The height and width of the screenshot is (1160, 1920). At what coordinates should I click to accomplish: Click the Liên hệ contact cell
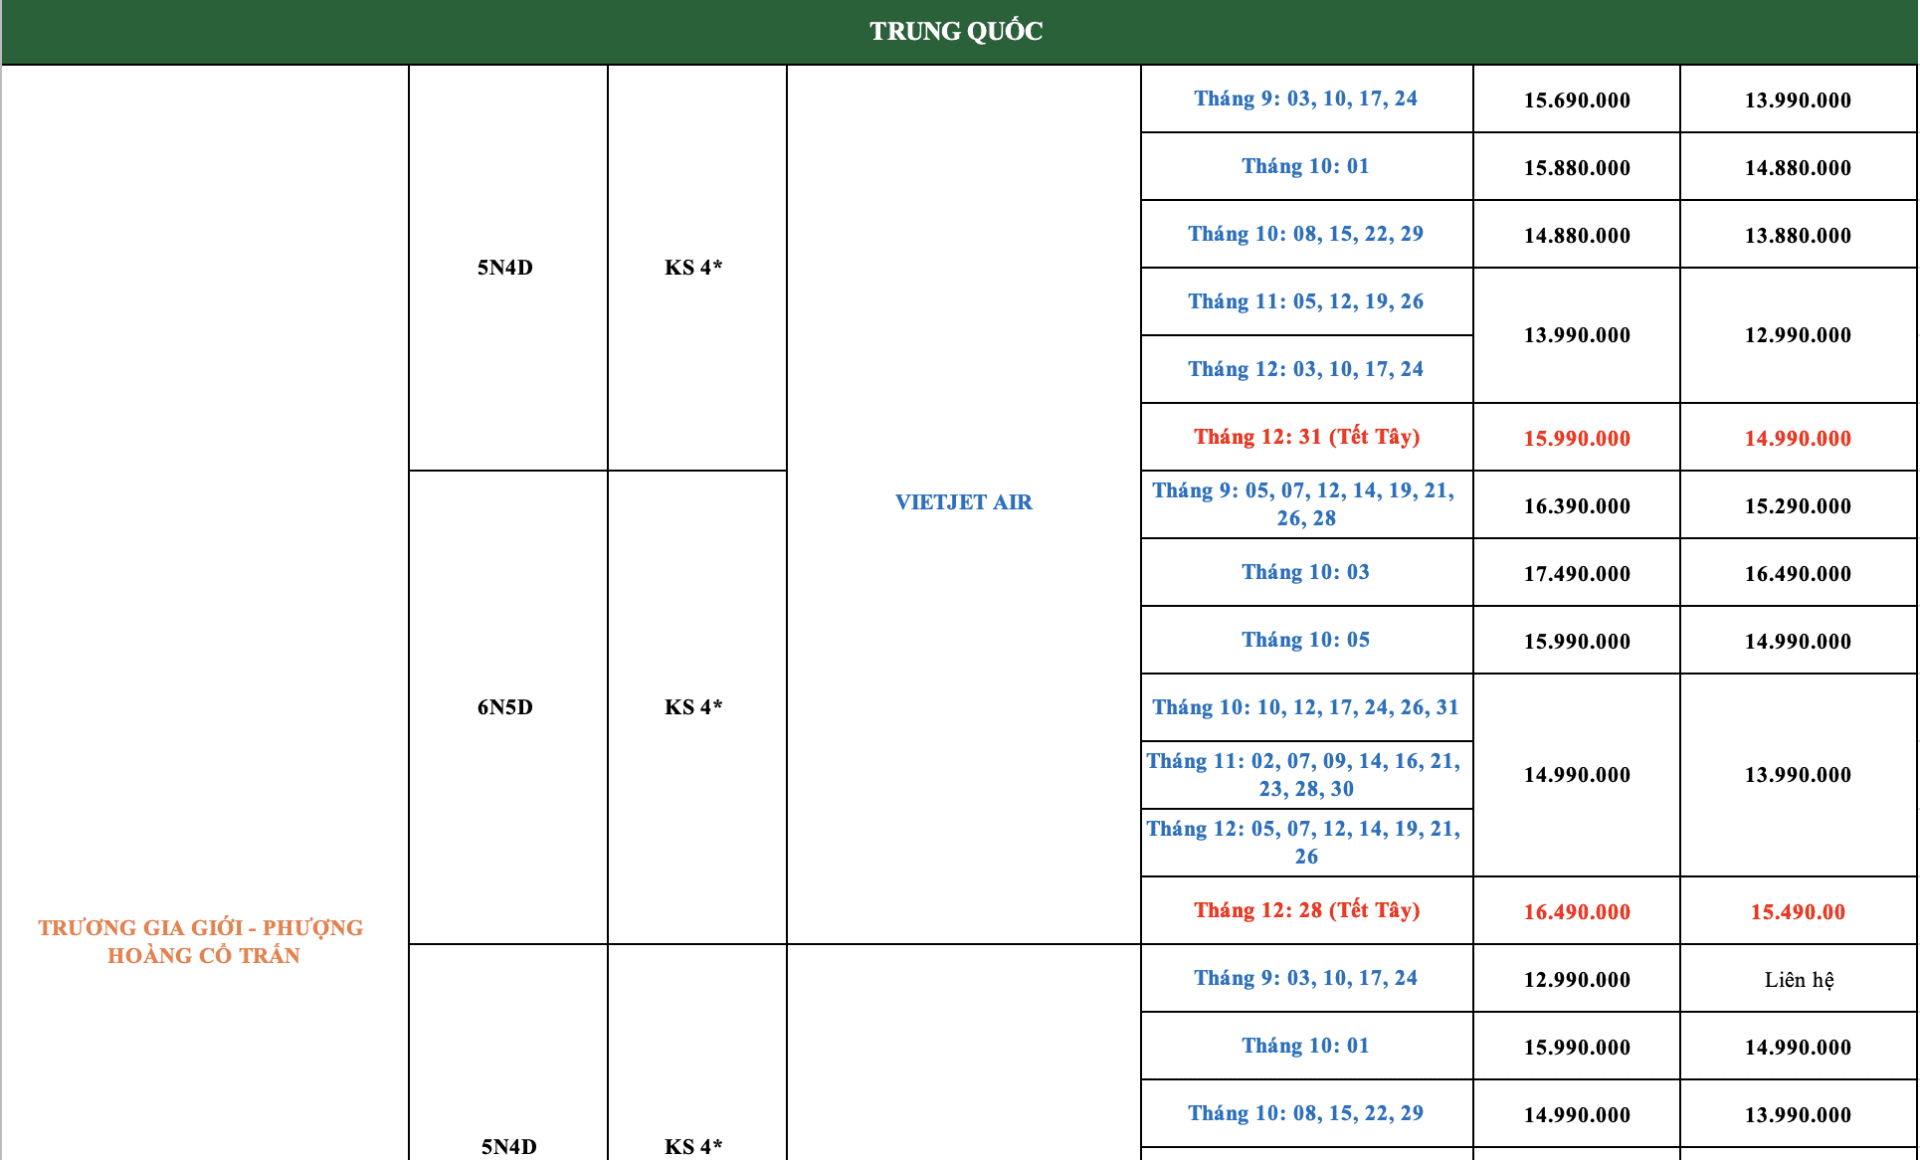click(x=1798, y=980)
